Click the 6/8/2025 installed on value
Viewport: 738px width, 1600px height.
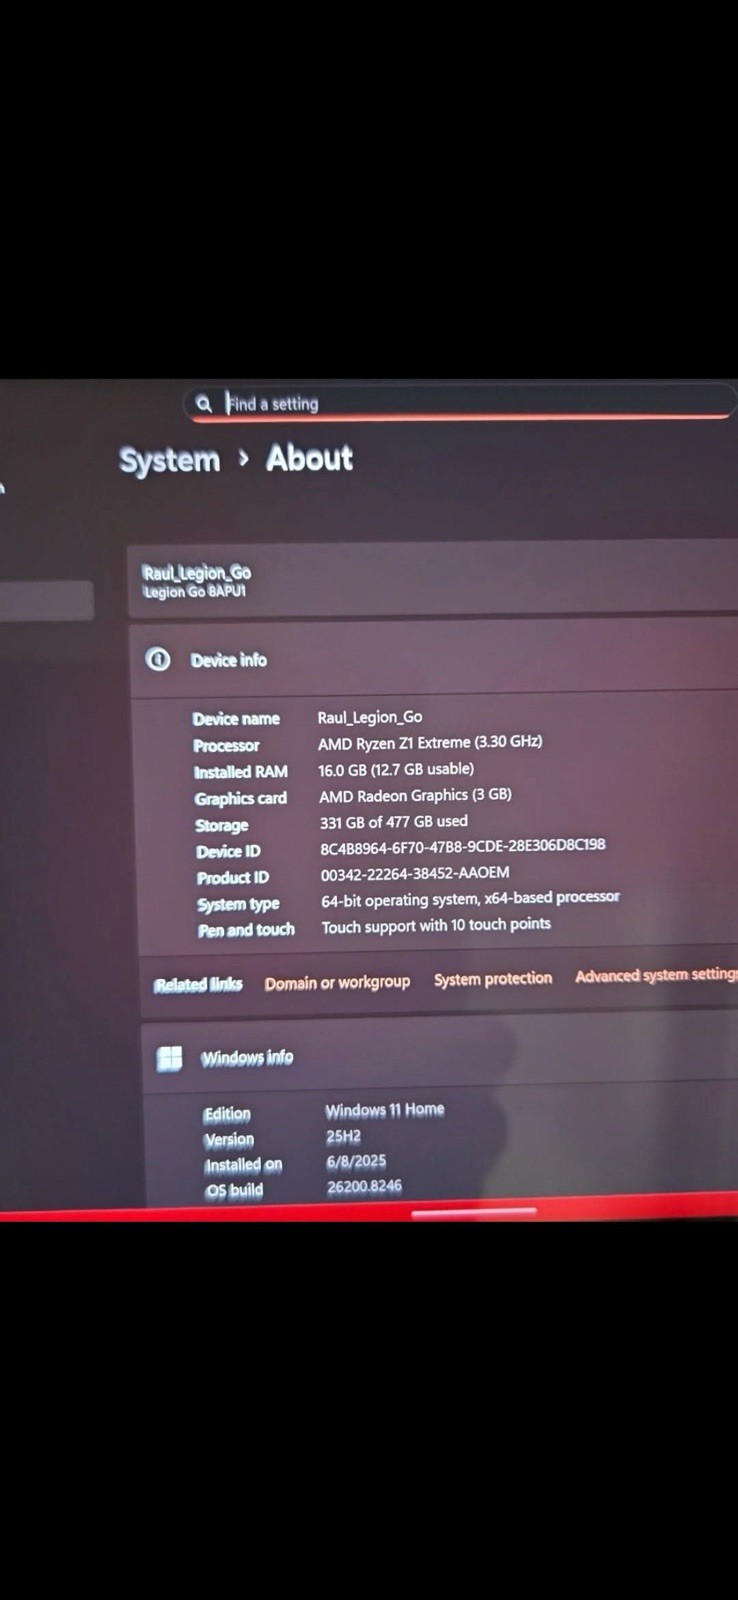tap(356, 1161)
